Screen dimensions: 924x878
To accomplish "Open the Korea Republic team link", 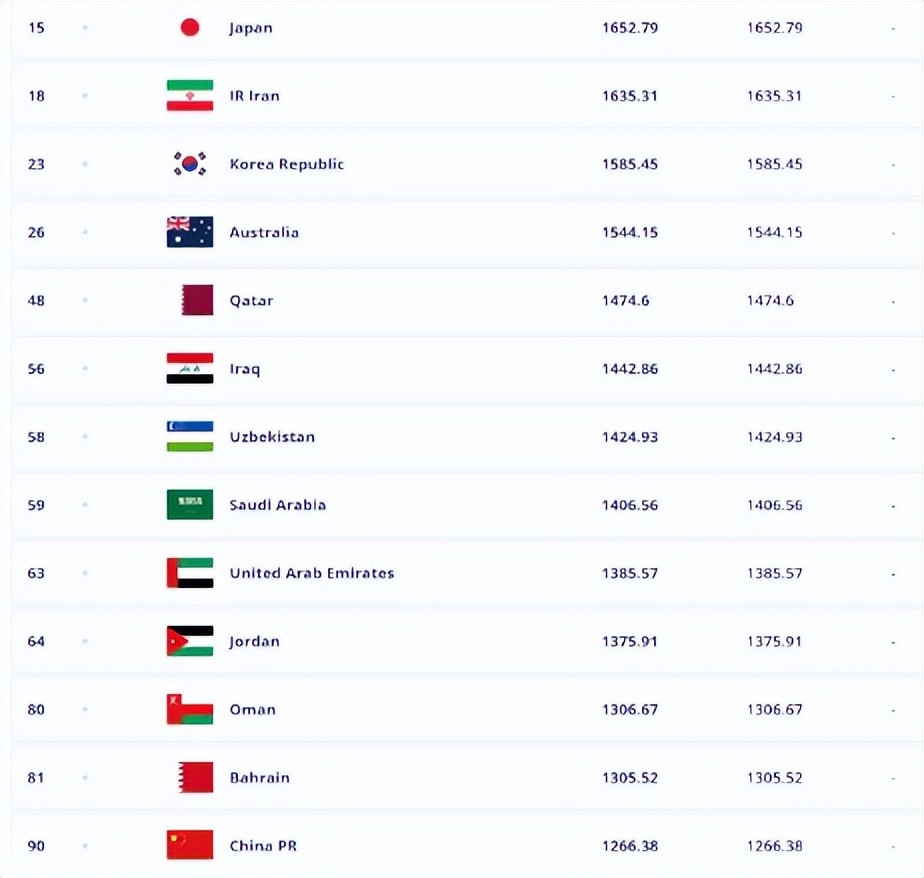I will [287, 164].
